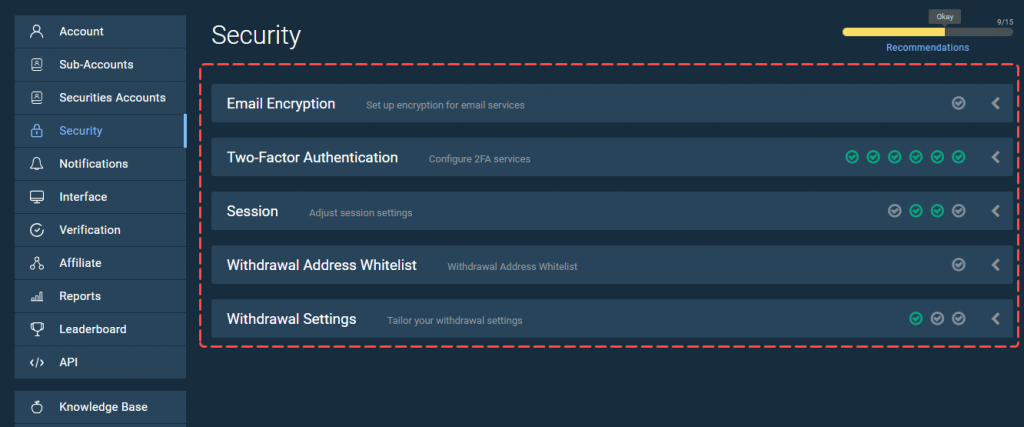Go to Securities Accounts page
Image resolution: width=1024 pixels, height=427 pixels.
pyautogui.click(x=100, y=98)
